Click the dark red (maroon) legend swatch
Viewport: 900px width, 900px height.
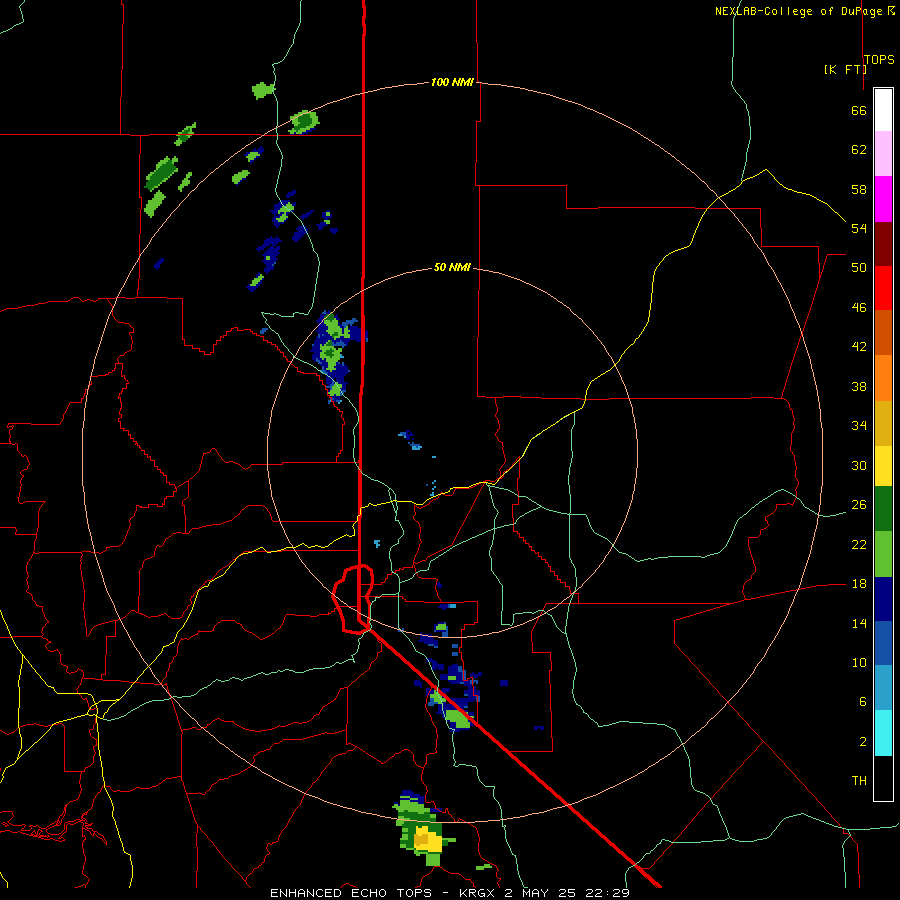(x=883, y=243)
